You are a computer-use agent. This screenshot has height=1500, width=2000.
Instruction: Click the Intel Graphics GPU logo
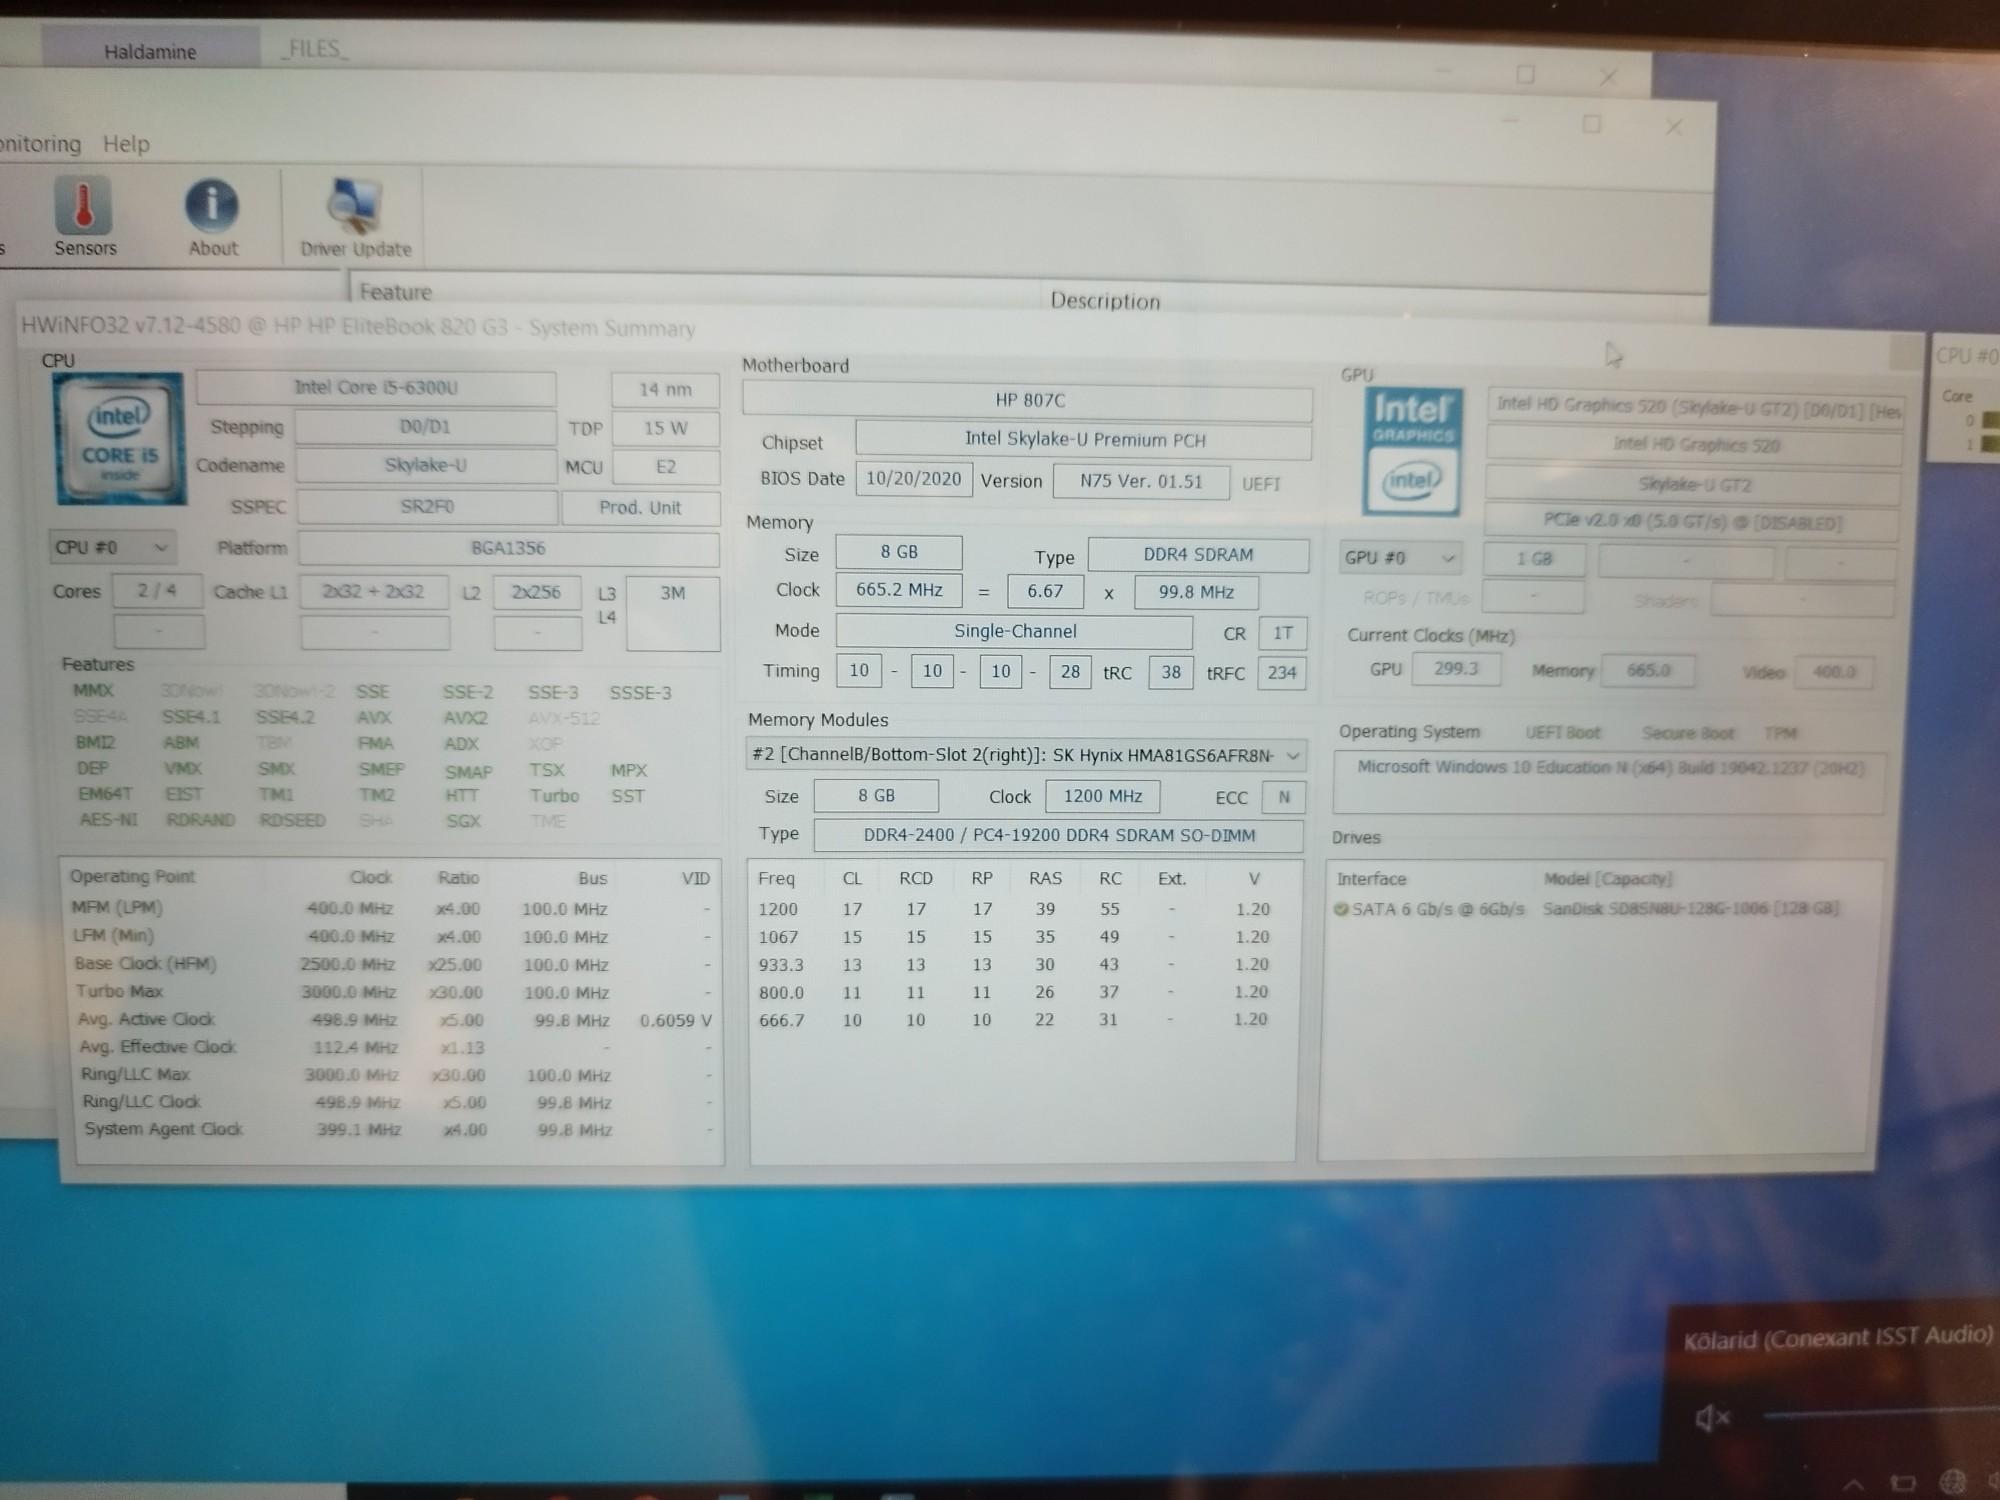point(1412,451)
